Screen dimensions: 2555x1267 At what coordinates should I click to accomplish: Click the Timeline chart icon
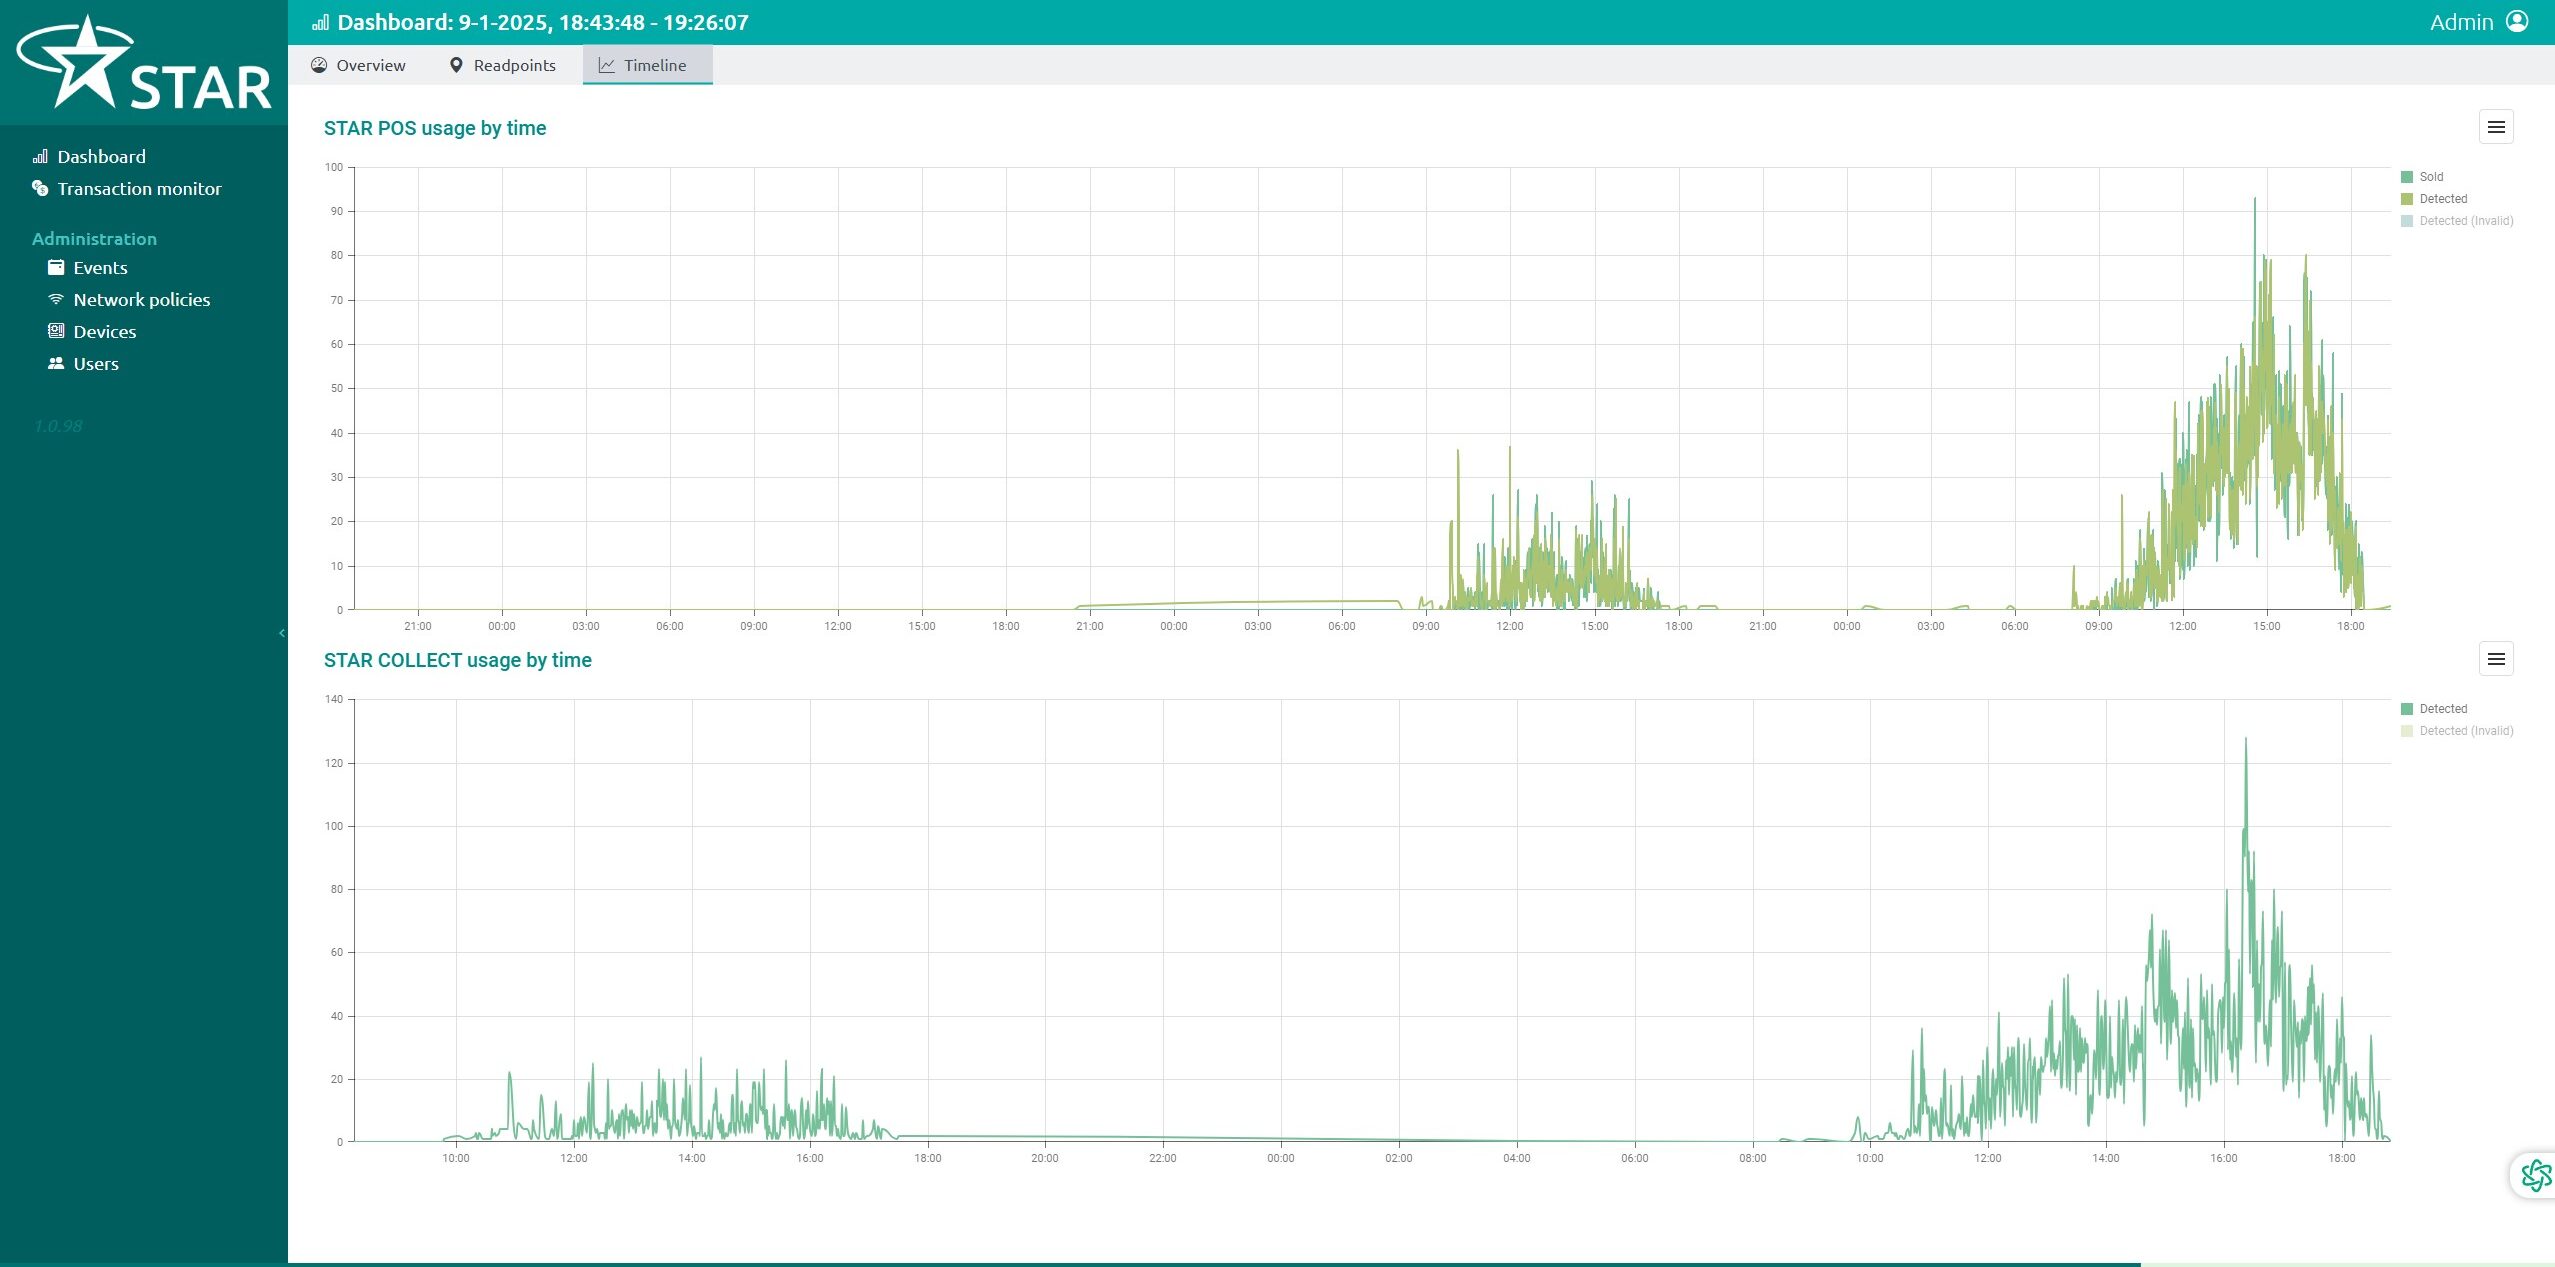click(606, 65)
